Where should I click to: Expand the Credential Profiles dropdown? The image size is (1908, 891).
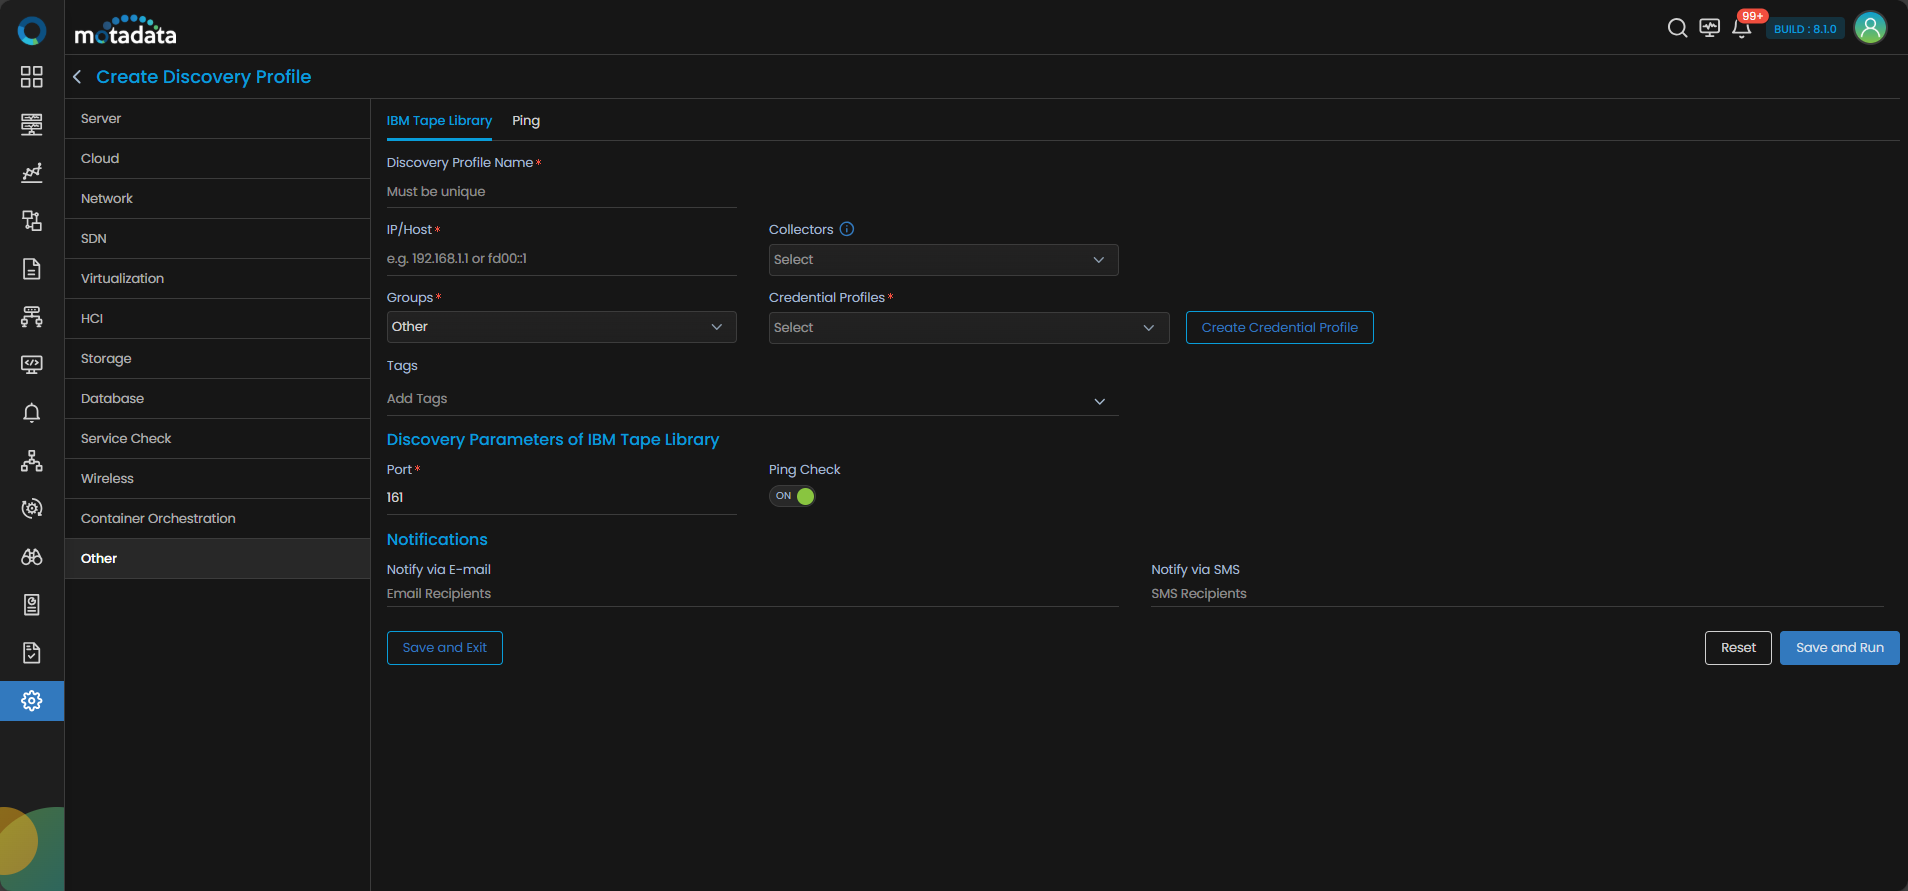pyautogui.click(x=968, y=328)
